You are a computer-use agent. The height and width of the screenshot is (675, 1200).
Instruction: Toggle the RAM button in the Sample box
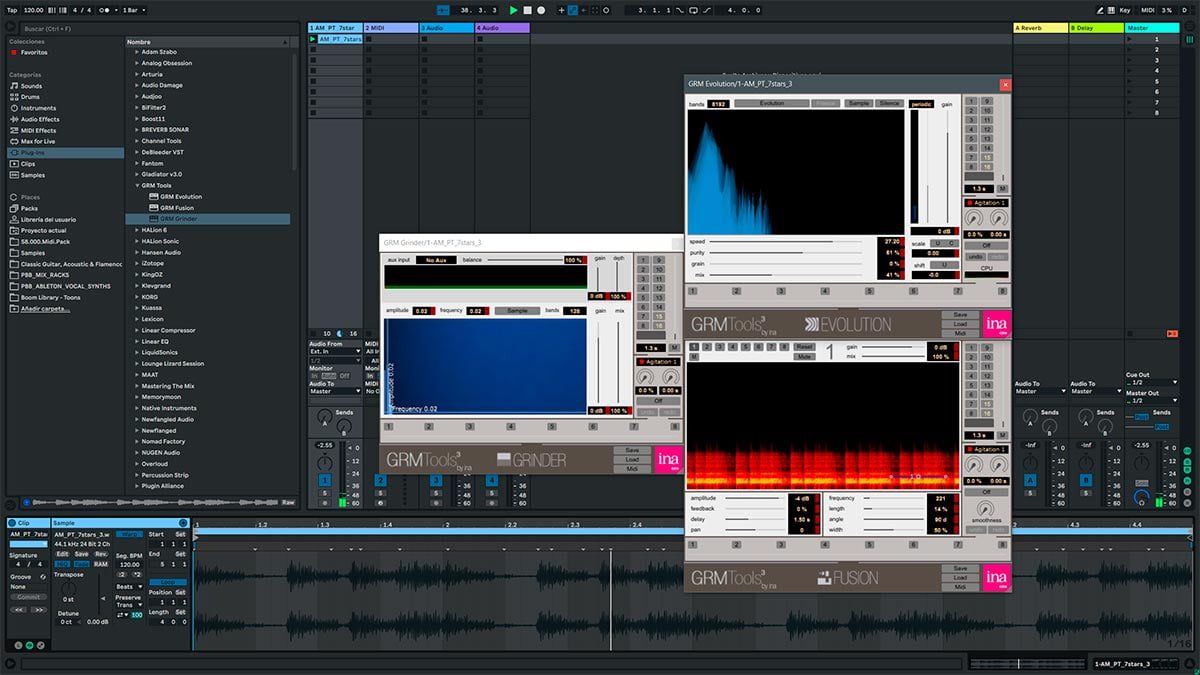click(x=101, y=564)
